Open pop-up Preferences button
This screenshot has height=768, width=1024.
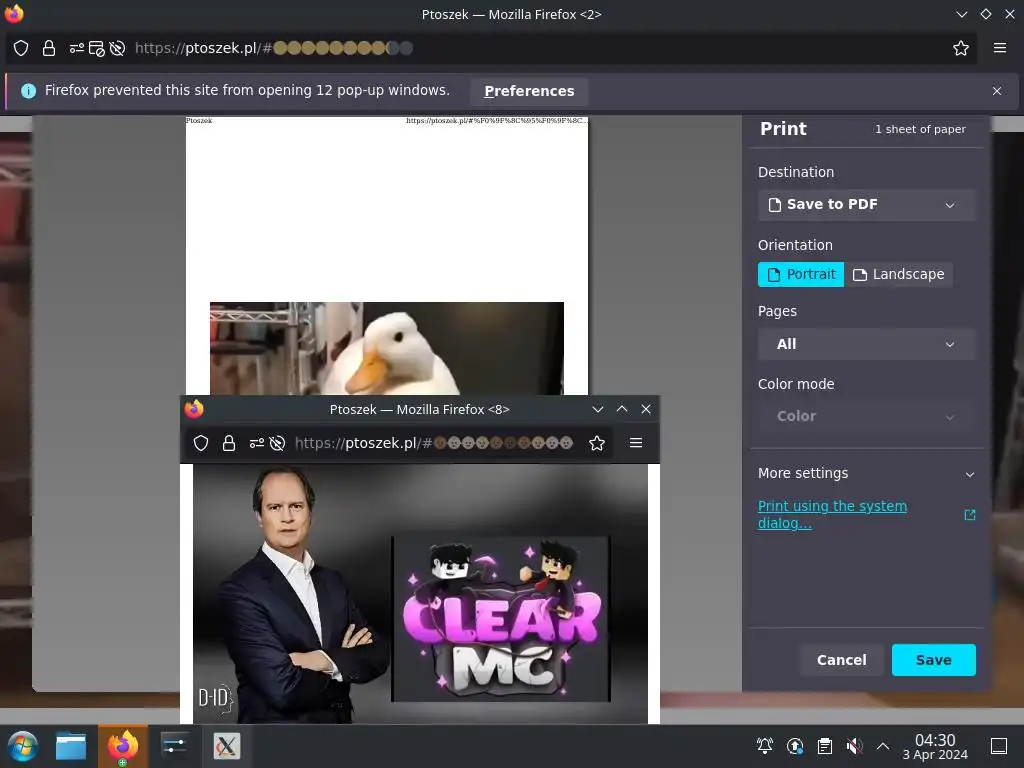(529, 91)
